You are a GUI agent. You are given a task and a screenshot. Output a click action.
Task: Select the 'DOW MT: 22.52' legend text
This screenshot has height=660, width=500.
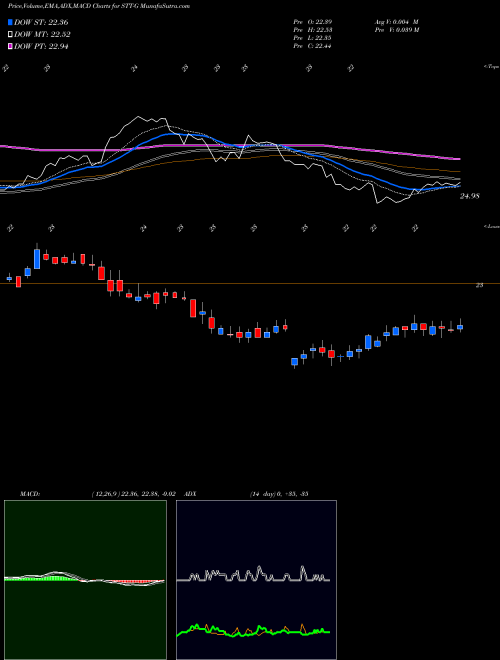pyautogui.click(x=42, y=35)
